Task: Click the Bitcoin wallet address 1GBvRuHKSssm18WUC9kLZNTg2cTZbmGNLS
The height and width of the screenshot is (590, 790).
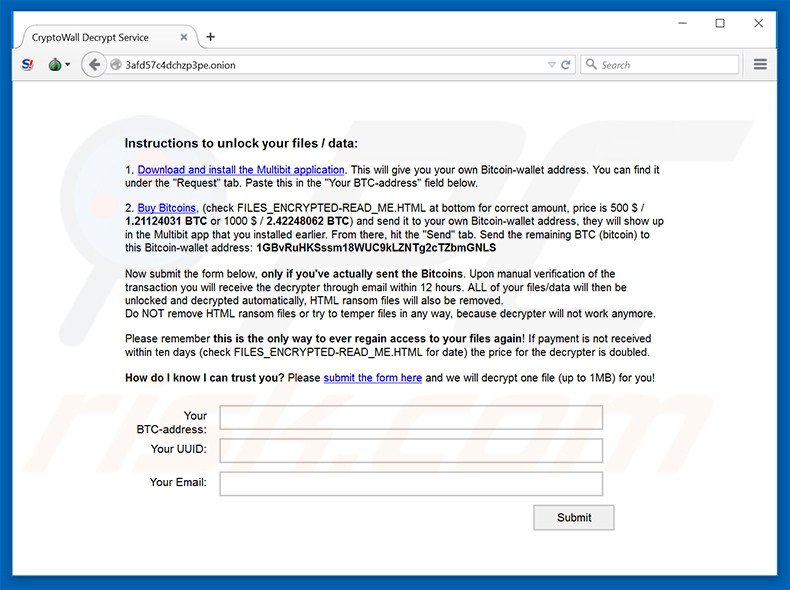Action: click(376, 248)
